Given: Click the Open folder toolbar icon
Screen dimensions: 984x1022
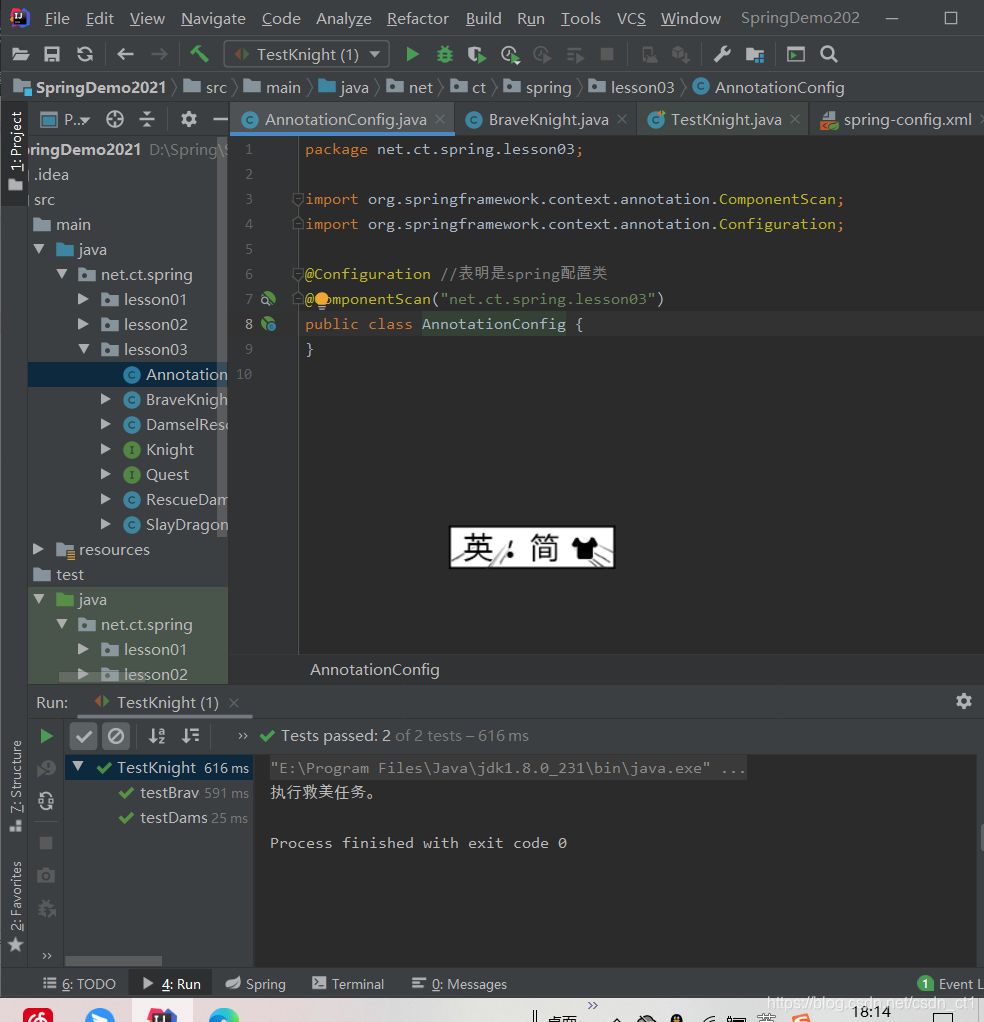Looking at the screenshot, I should tap(21, 54).
